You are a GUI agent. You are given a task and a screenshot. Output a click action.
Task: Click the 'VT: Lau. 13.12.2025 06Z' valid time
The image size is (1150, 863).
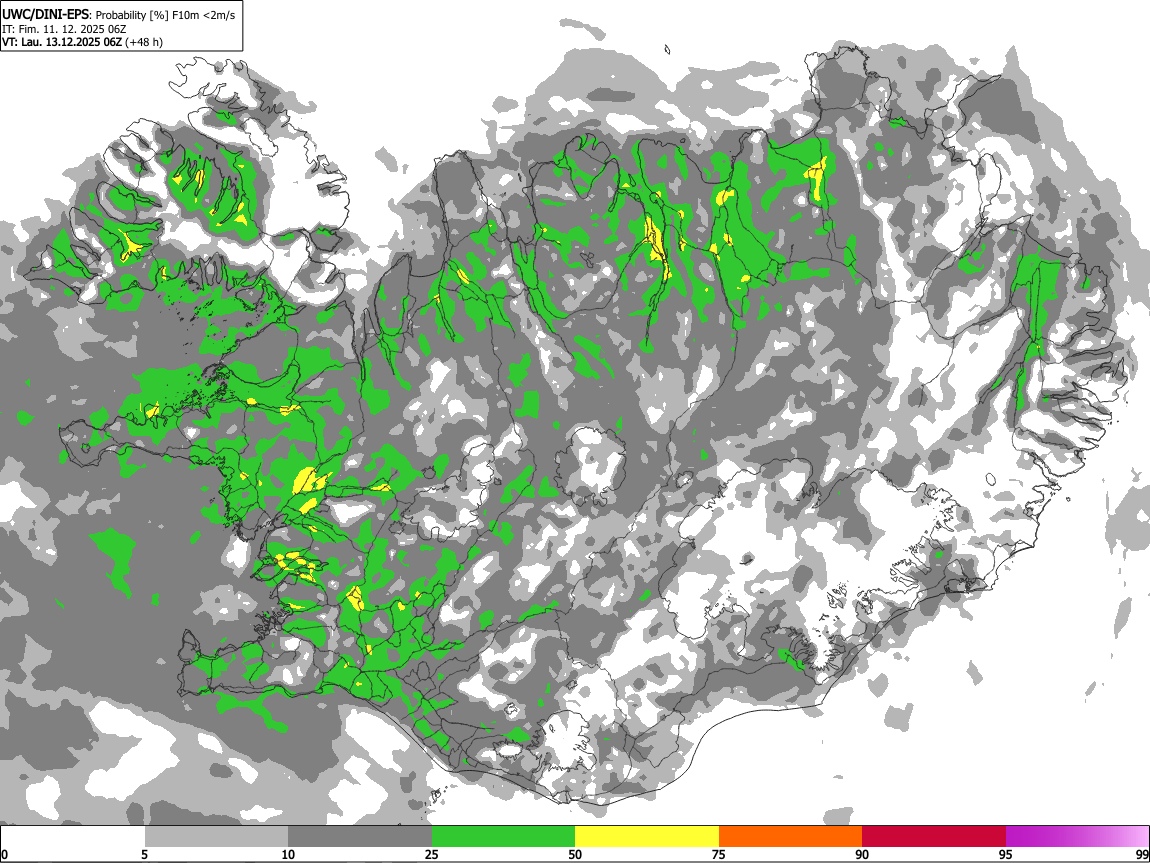[62, 42]
